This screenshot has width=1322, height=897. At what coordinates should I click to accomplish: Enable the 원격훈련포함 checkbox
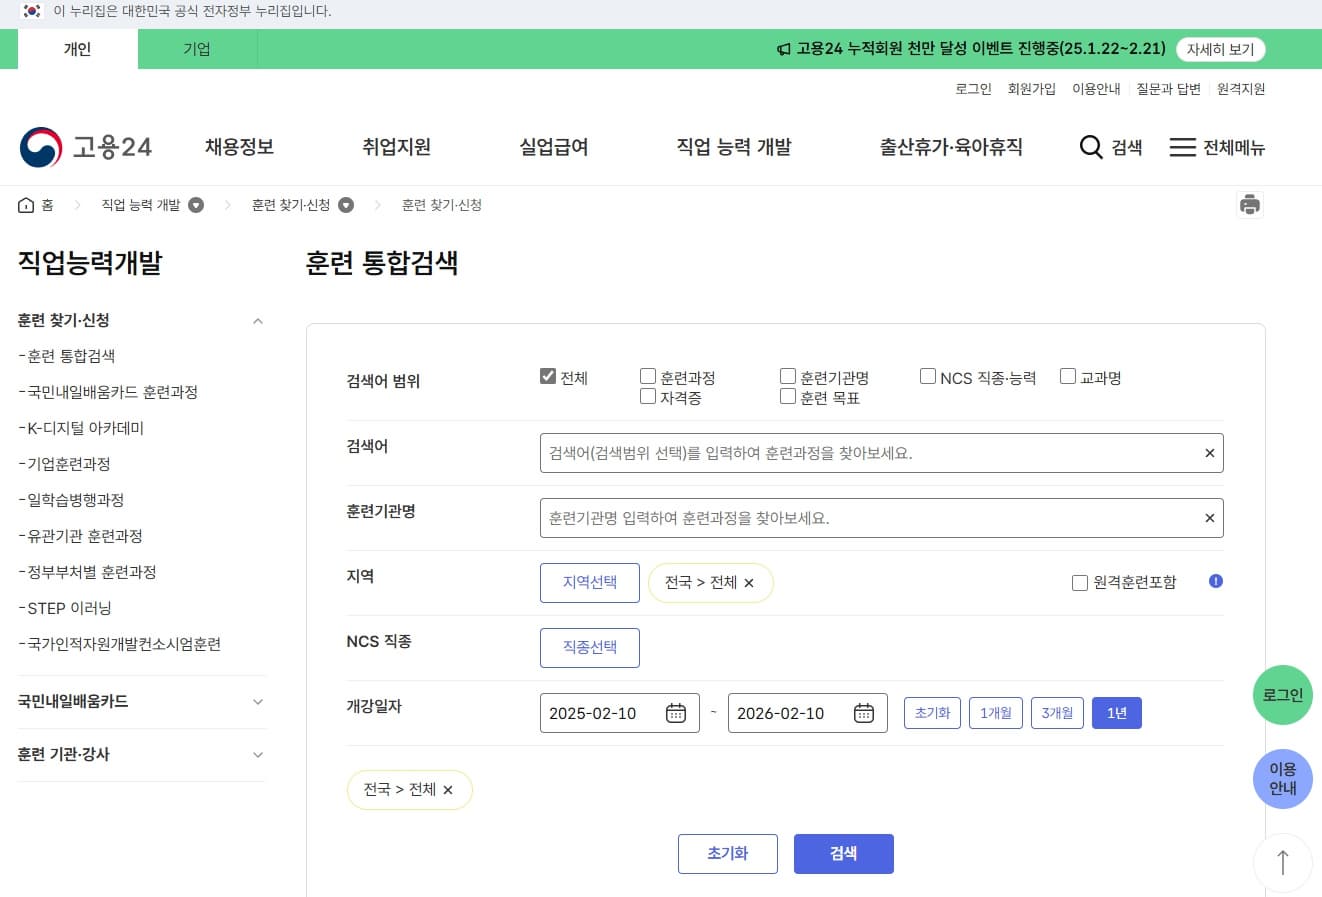point(1080,582)
